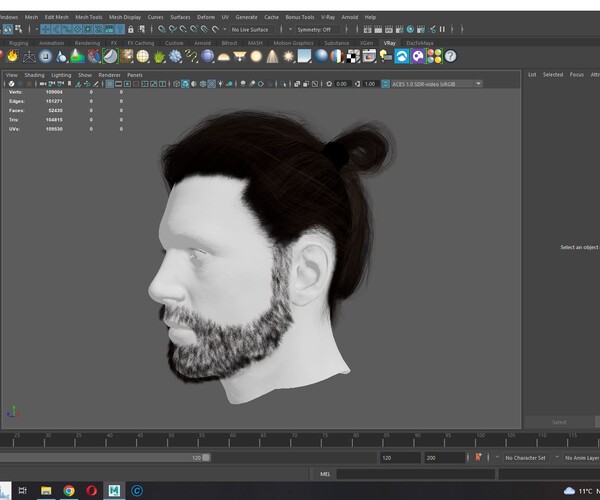The image size is (600, 500).
Task: Open the Deform menu
Action: pos(205,17)
